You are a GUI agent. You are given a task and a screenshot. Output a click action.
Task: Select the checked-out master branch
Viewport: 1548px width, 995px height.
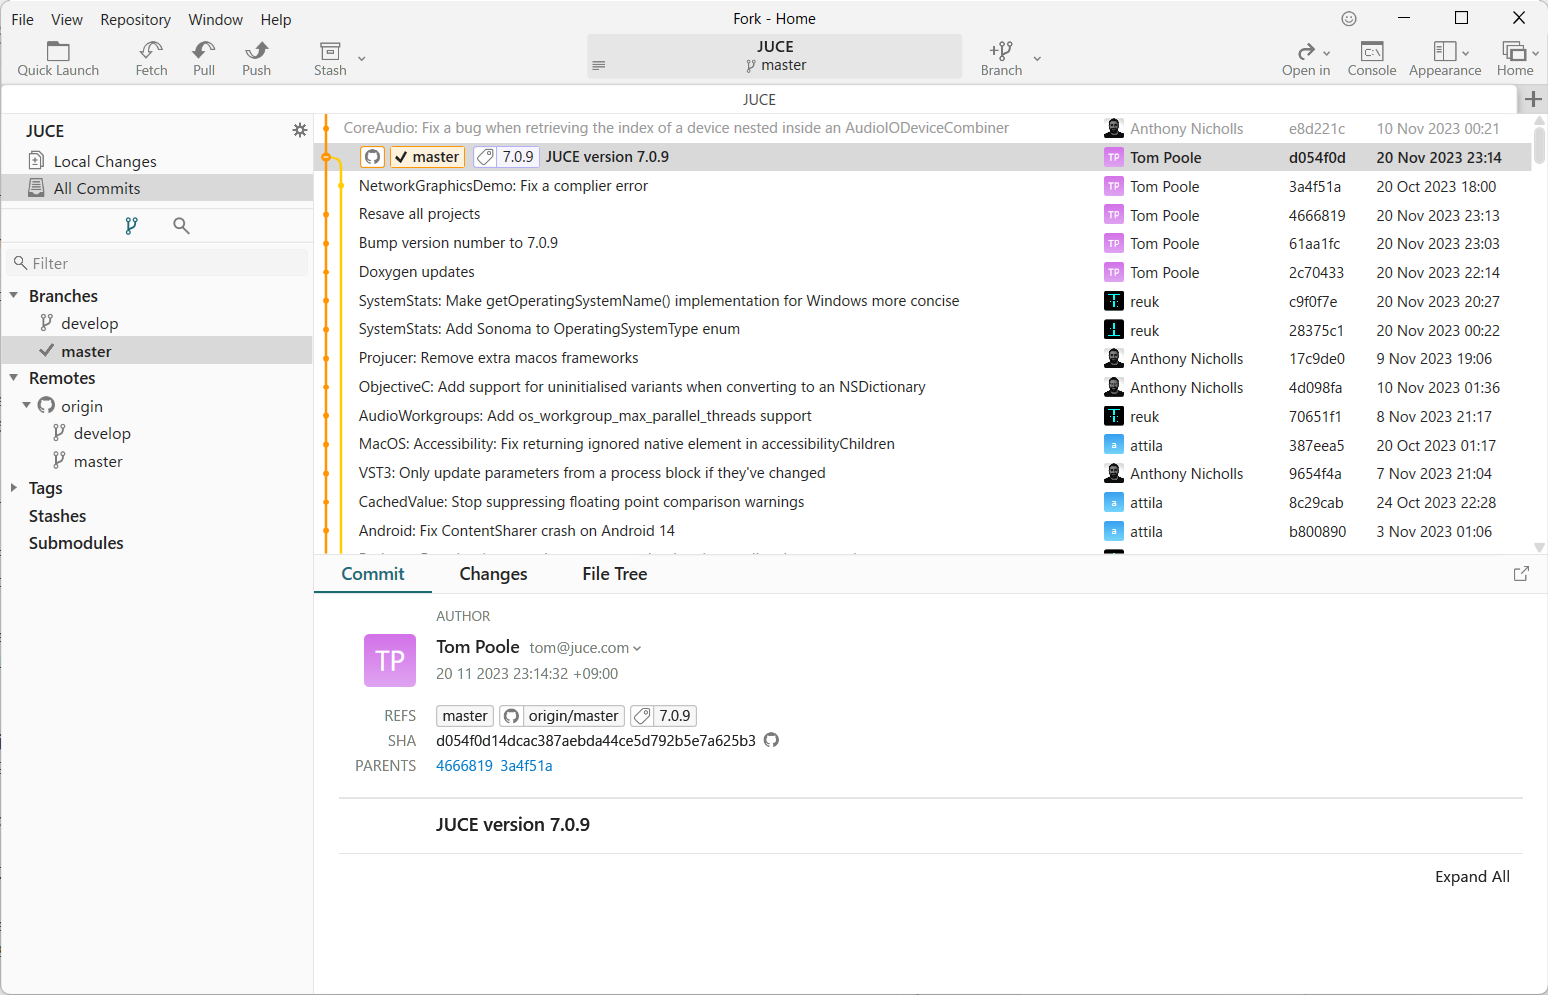[x=157, y=351]
